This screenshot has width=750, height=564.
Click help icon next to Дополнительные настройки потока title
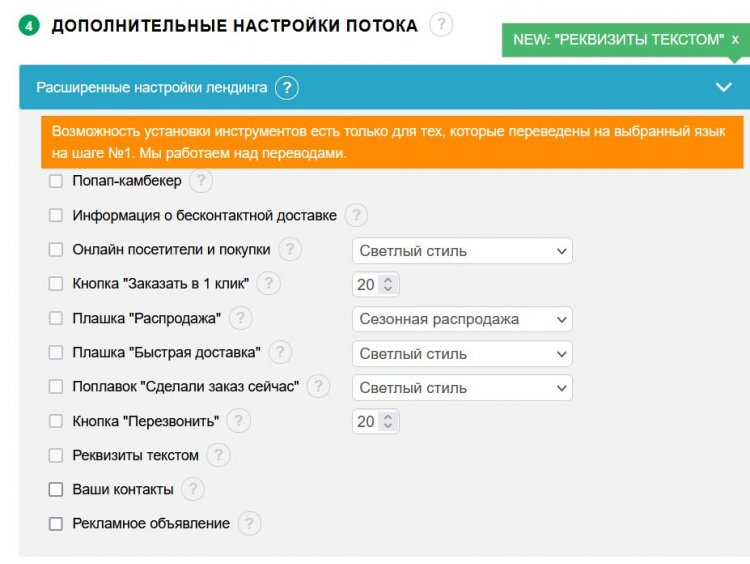(x=441, y=24)
